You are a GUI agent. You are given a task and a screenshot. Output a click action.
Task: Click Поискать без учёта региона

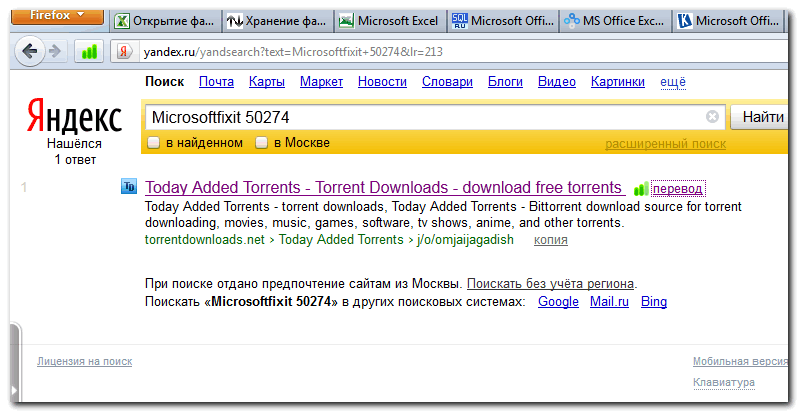[x=550, y=283]
